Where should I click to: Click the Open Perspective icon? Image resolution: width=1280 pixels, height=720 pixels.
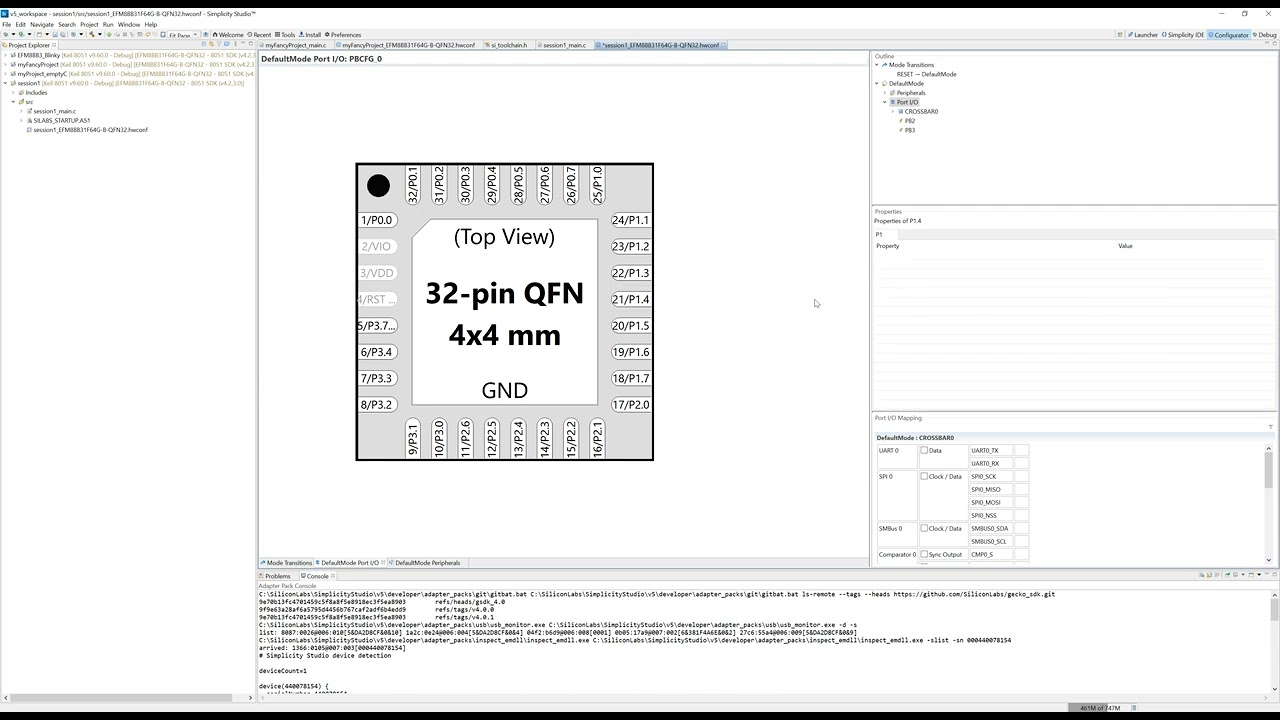[1119, 35]
